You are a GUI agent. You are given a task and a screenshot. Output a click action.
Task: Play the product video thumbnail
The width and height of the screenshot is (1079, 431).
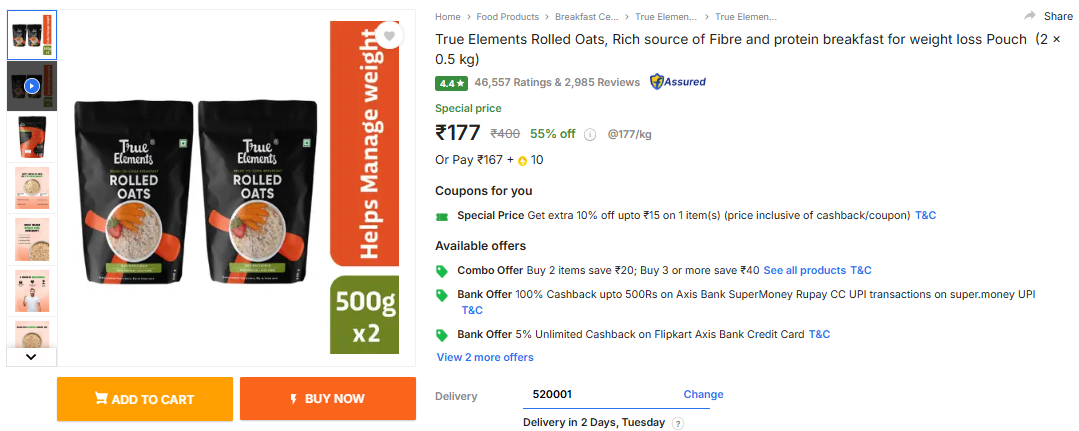point(32,86)
